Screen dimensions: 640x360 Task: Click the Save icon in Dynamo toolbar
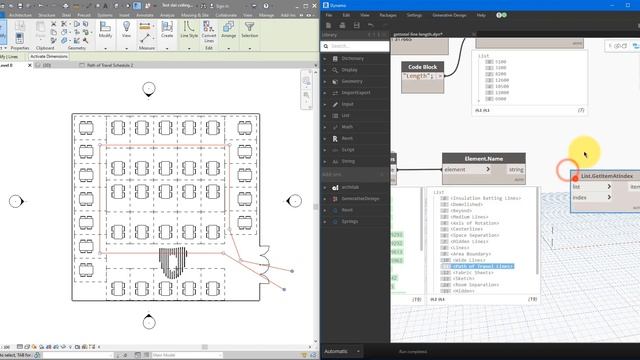tap(356, 25)
